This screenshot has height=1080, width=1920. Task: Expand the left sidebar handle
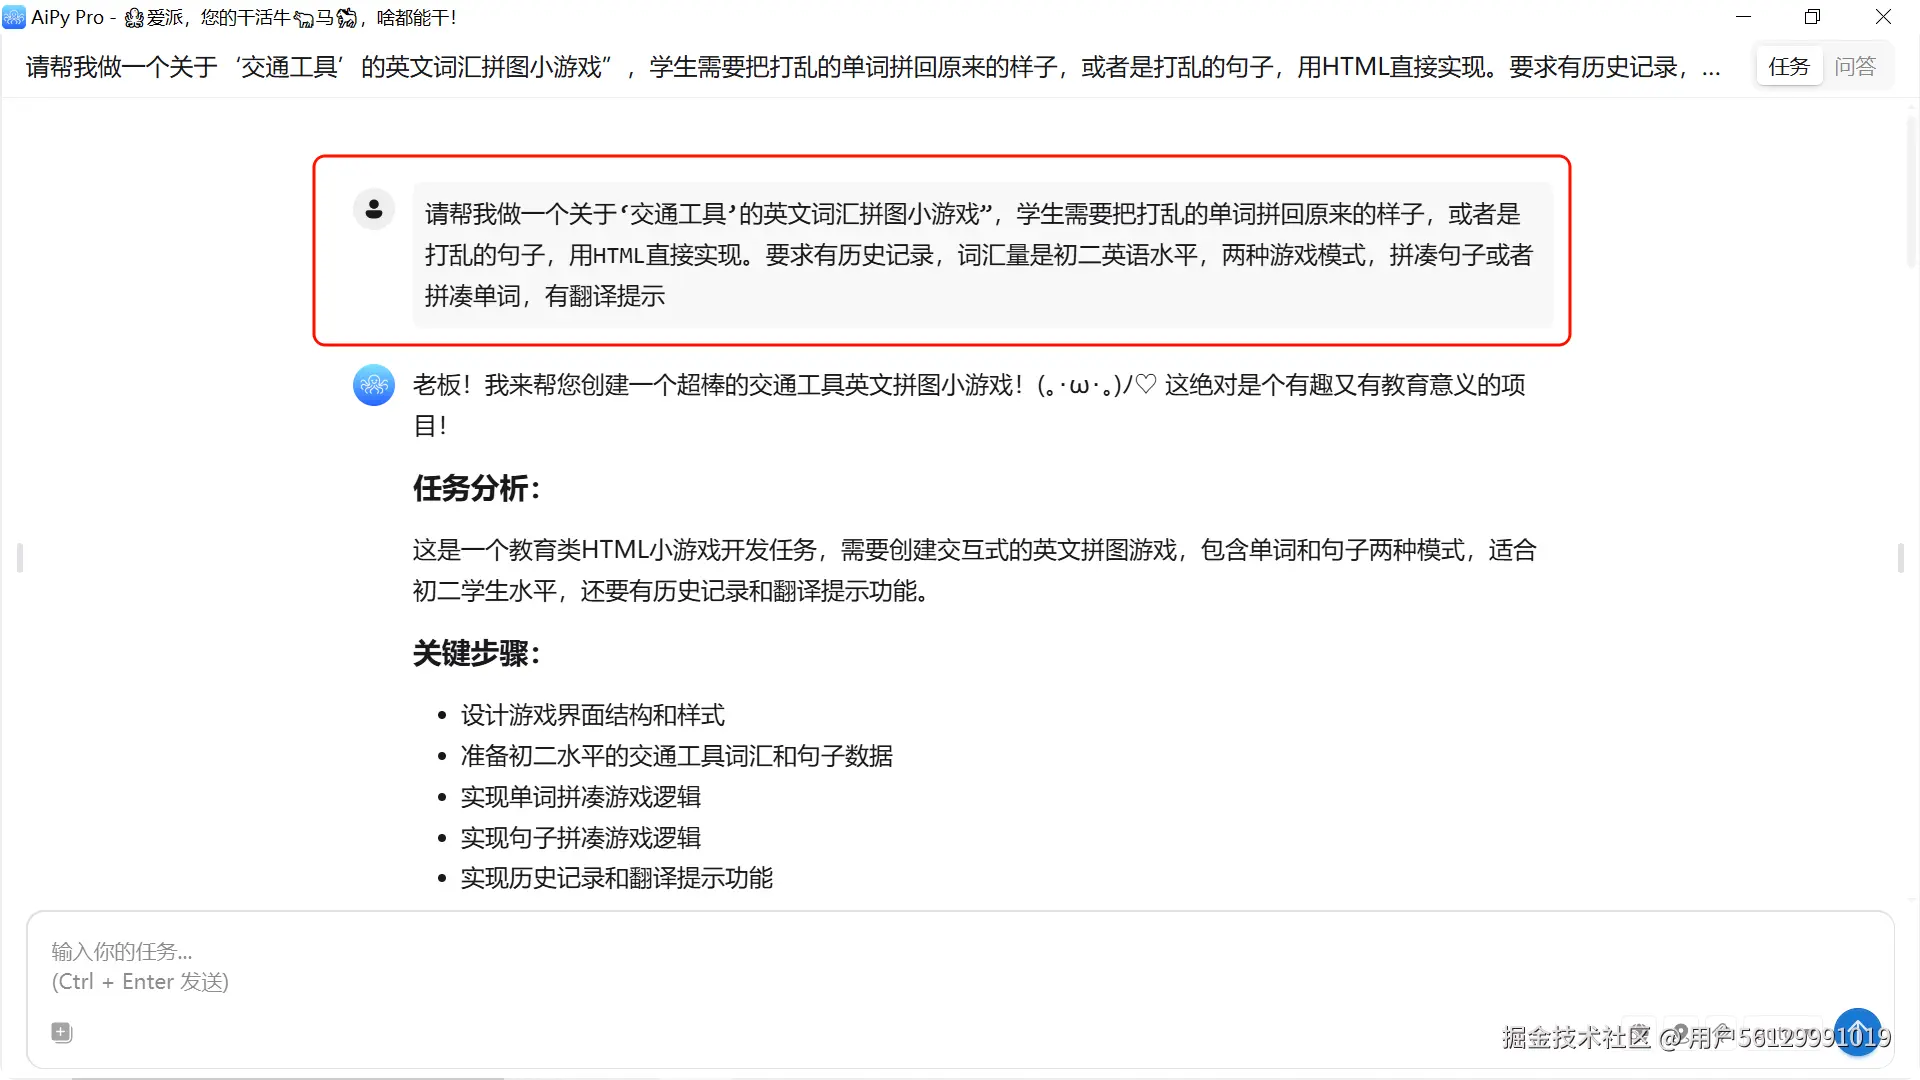click(20, 557)
